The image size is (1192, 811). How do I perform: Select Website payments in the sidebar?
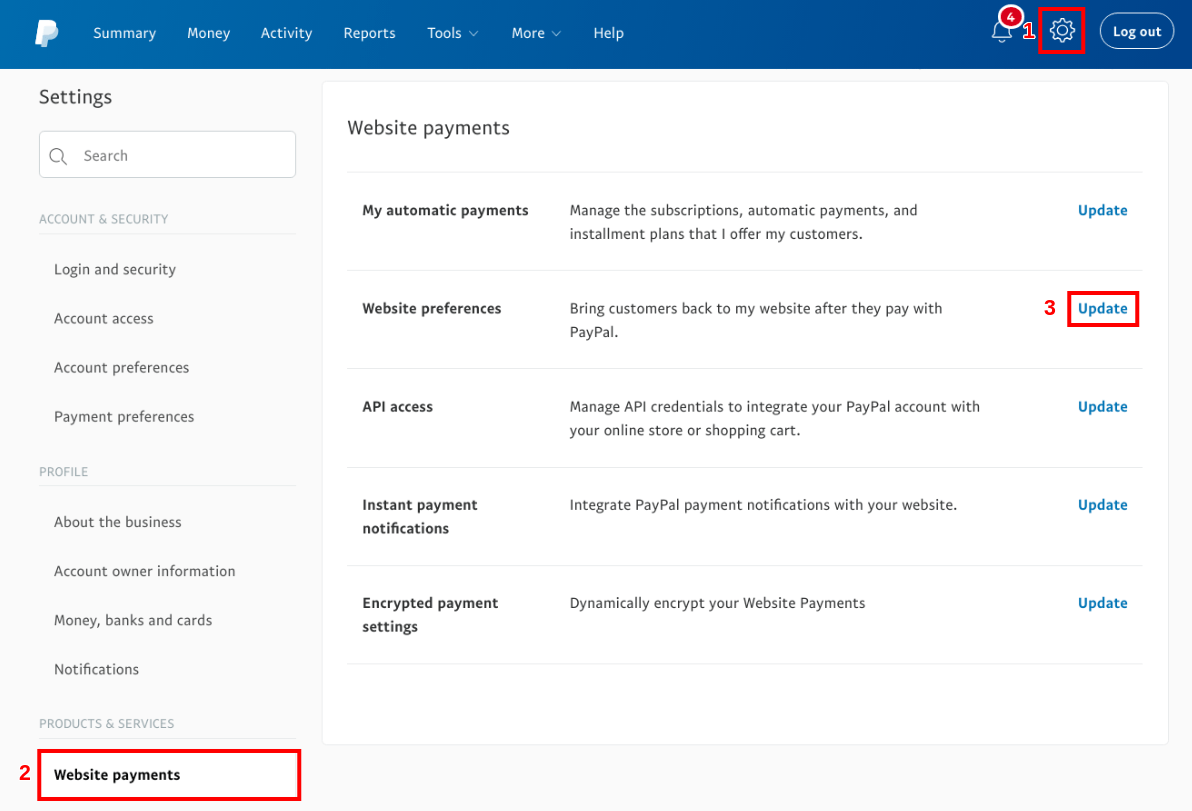click(x=117, y=775)
